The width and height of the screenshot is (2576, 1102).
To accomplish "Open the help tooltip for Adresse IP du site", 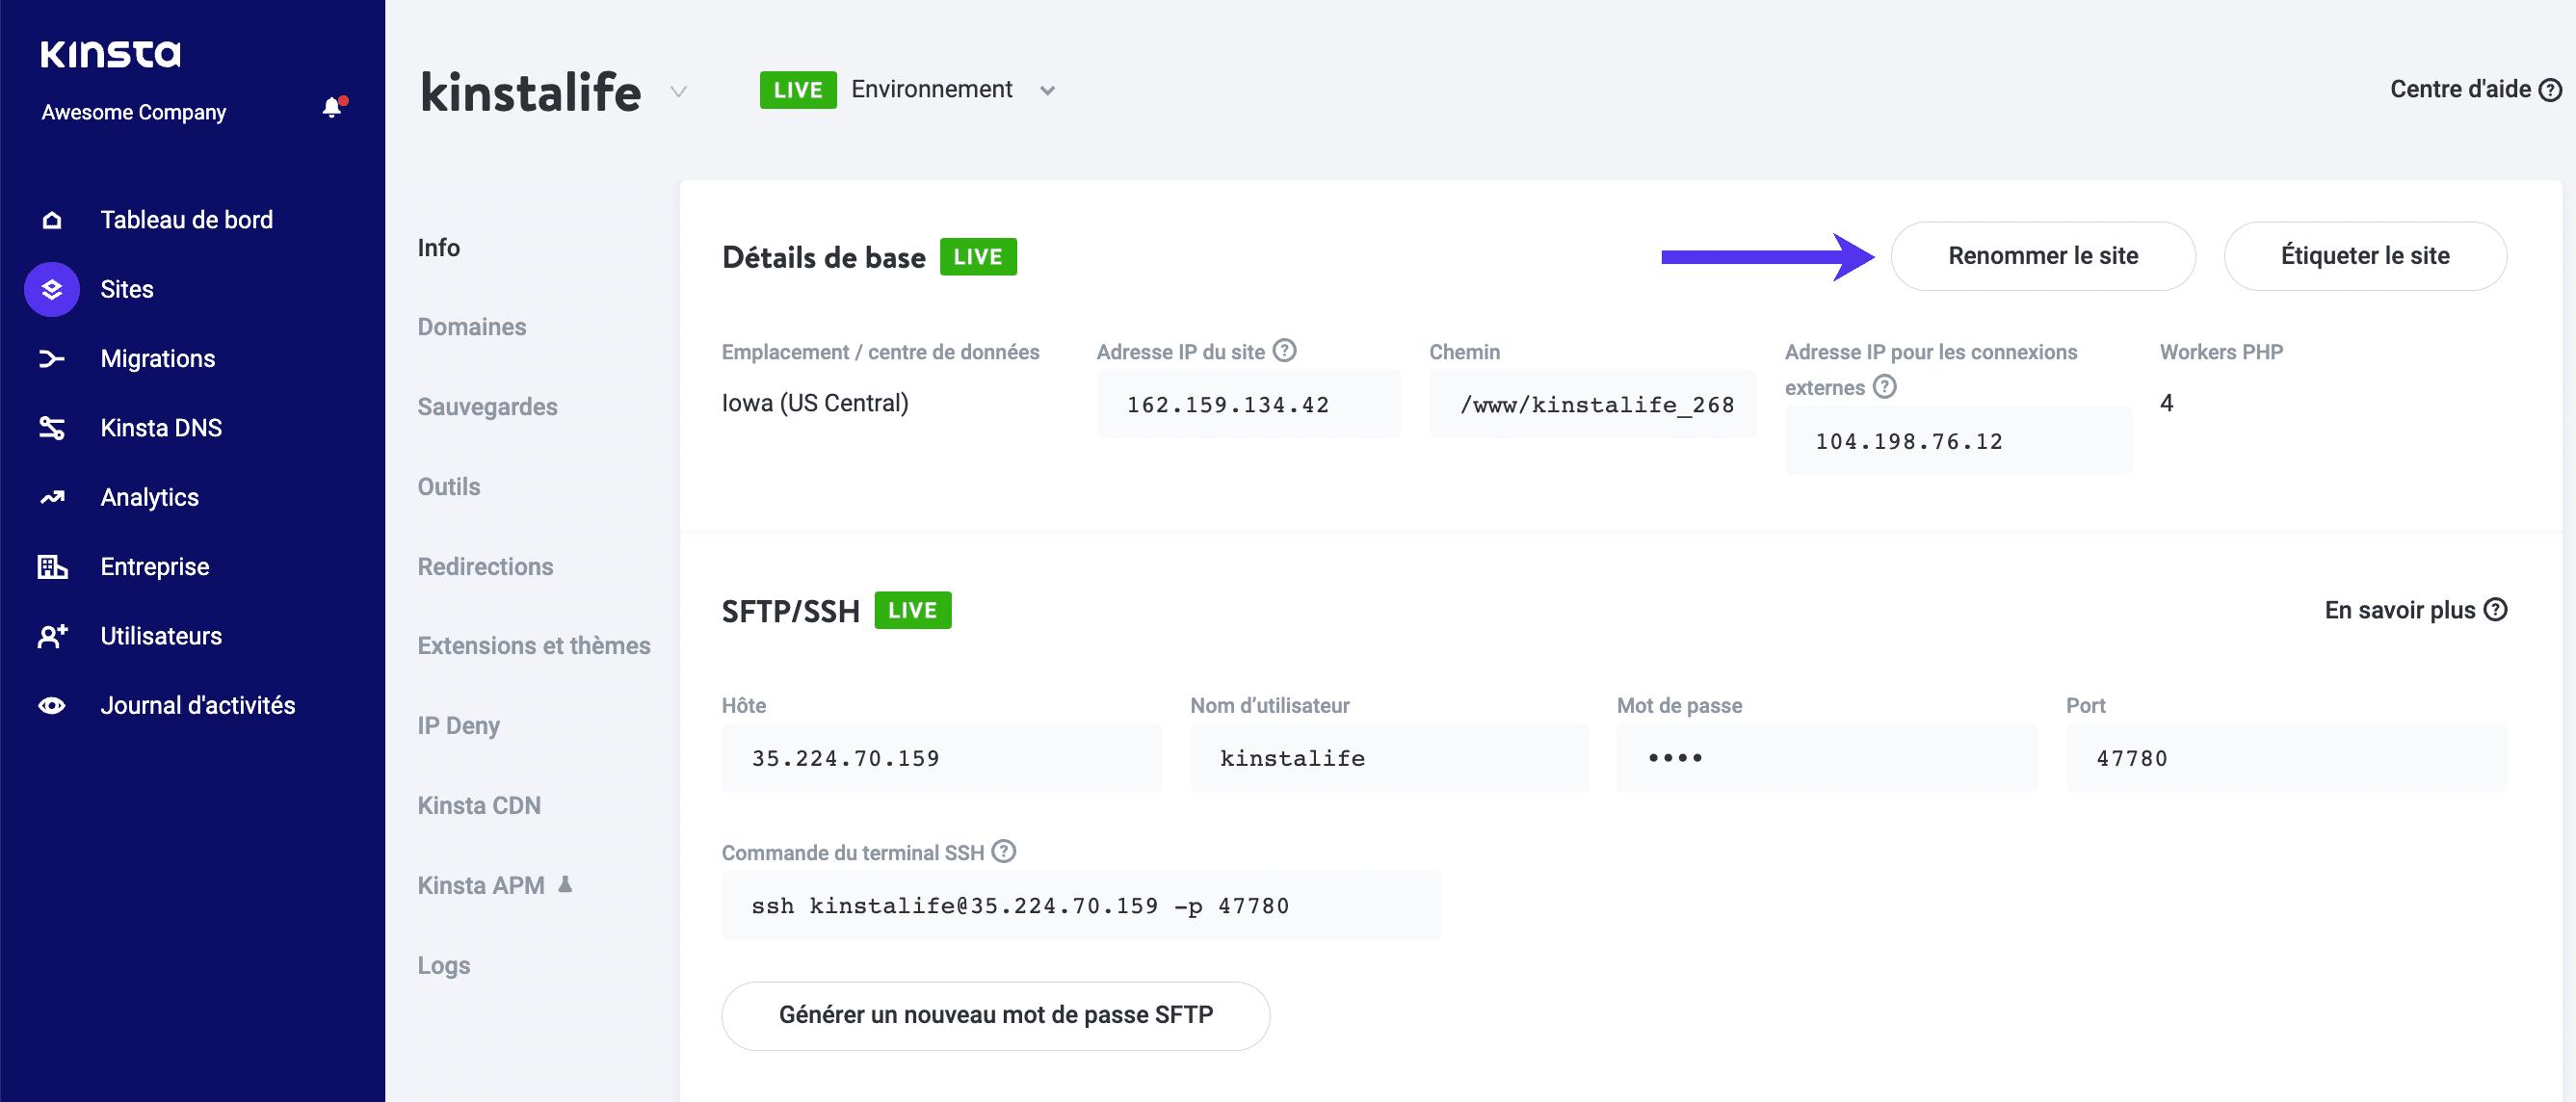I will (1285, 350).
